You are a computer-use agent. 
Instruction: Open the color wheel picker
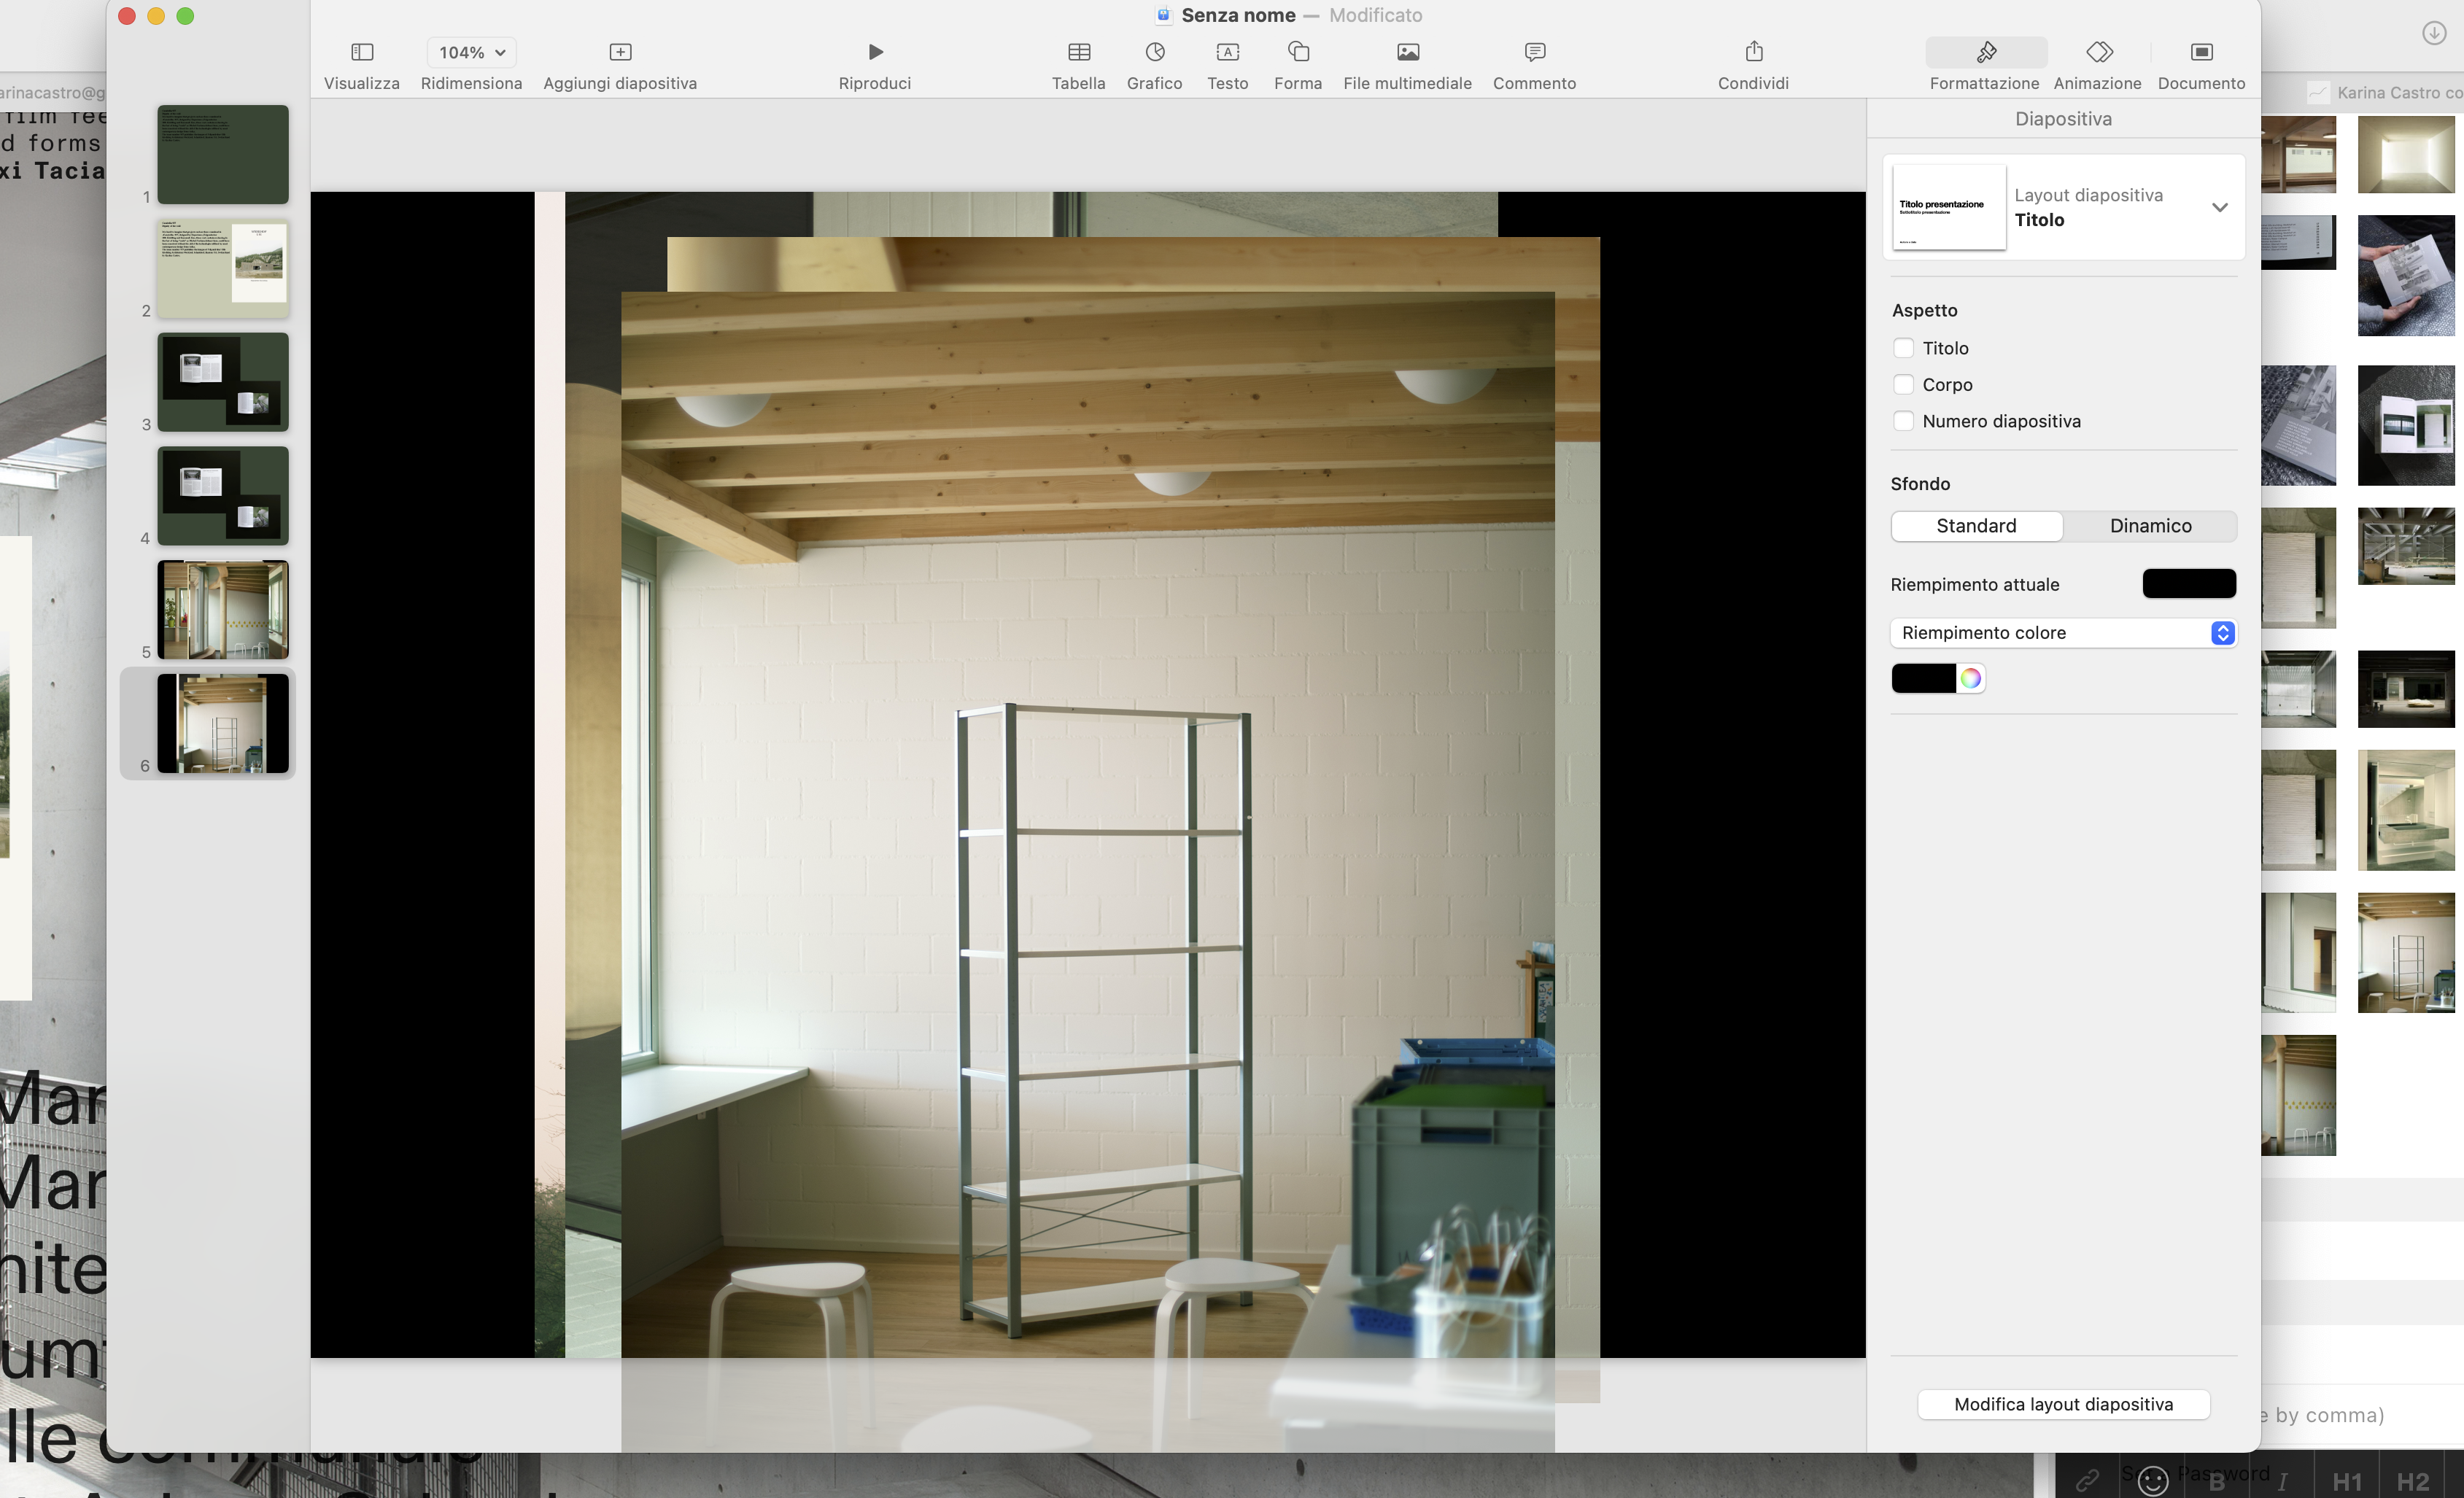point(1970,679)
